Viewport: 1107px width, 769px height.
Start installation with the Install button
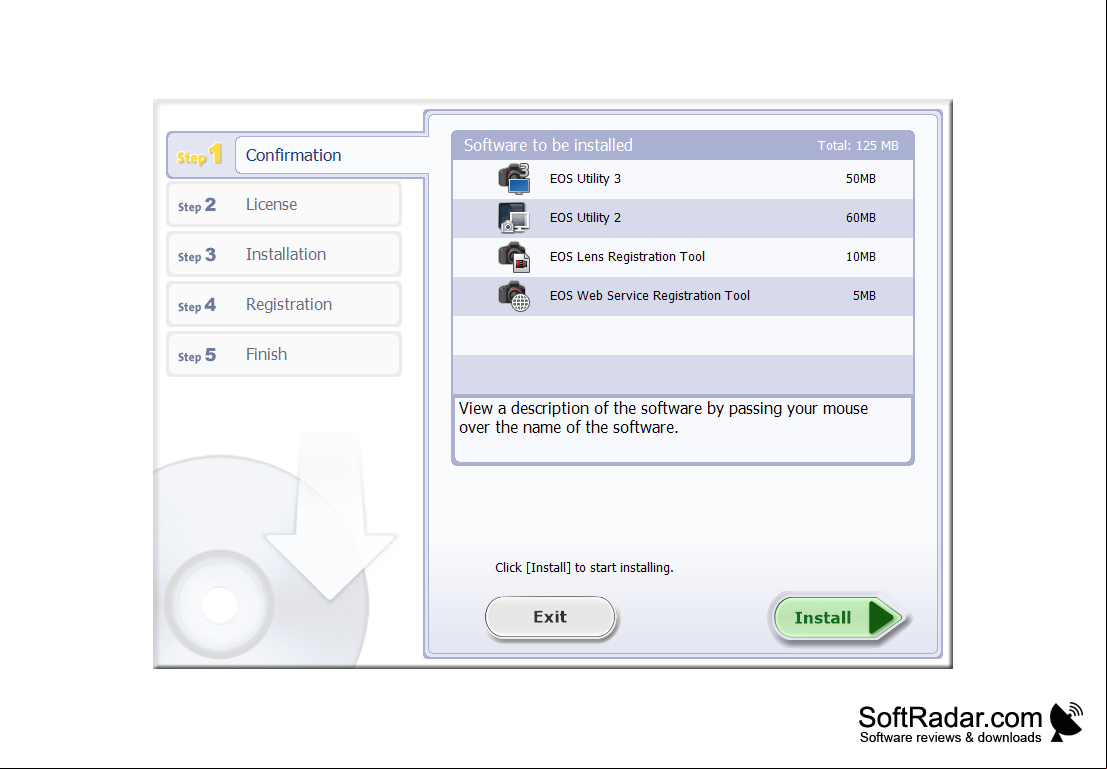[839, 618]
